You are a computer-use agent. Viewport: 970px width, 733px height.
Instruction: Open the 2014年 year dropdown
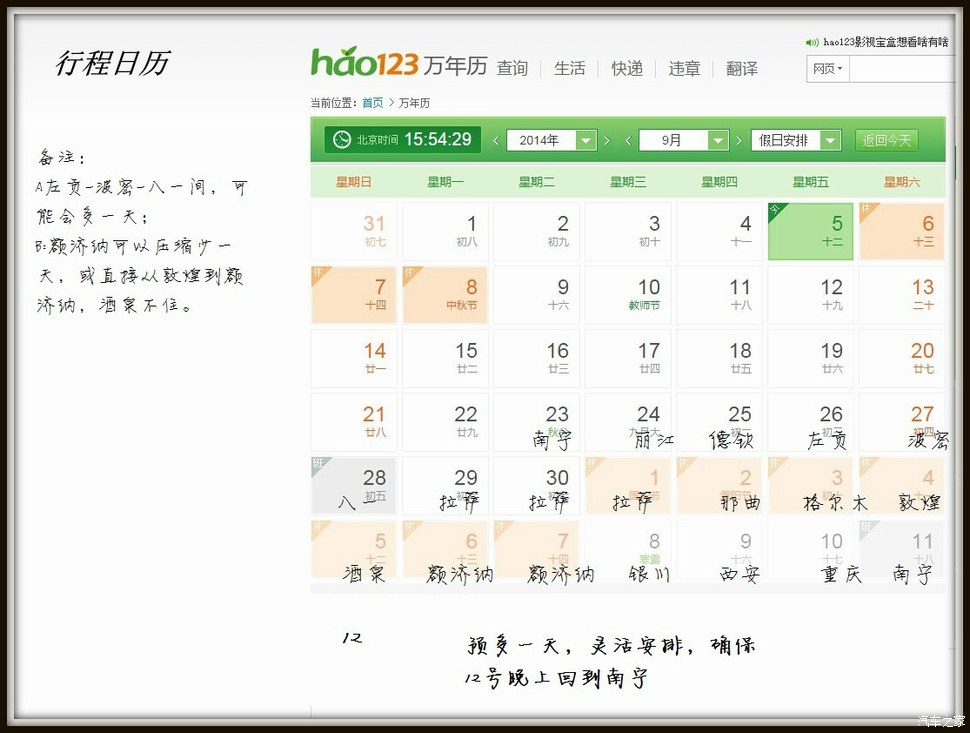[x=551, y=141]
